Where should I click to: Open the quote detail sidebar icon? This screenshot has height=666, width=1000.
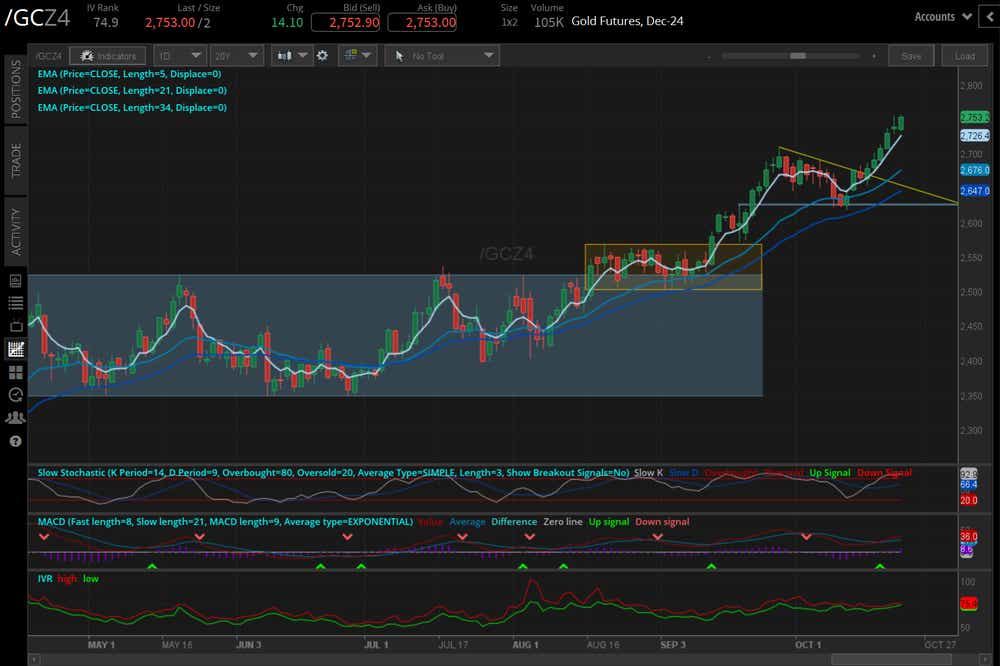tap(15, 281)
